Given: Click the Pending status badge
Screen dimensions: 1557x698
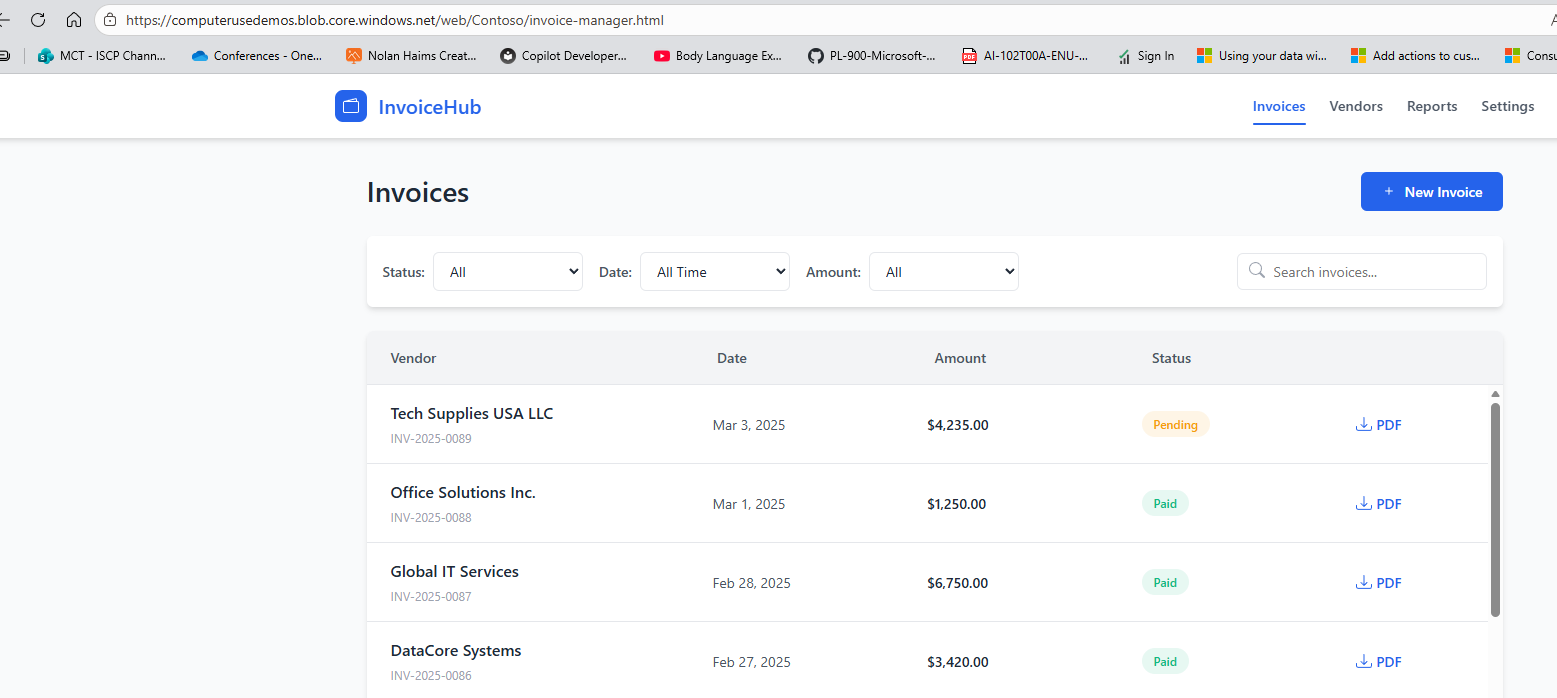Looking at the screenshot, I should point(1176,425).
